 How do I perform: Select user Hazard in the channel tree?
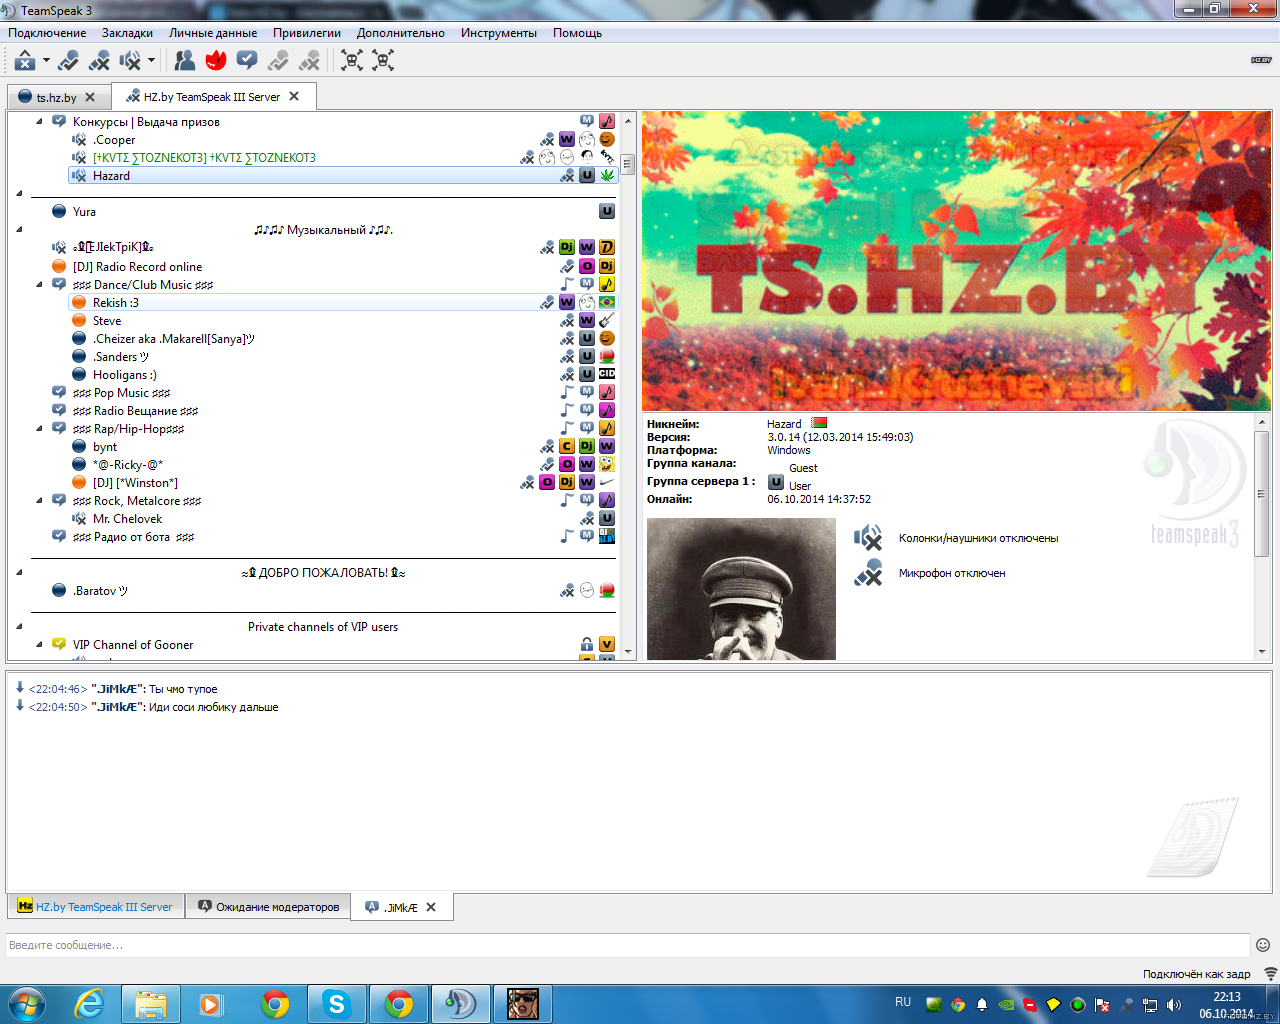coord(343,176)
